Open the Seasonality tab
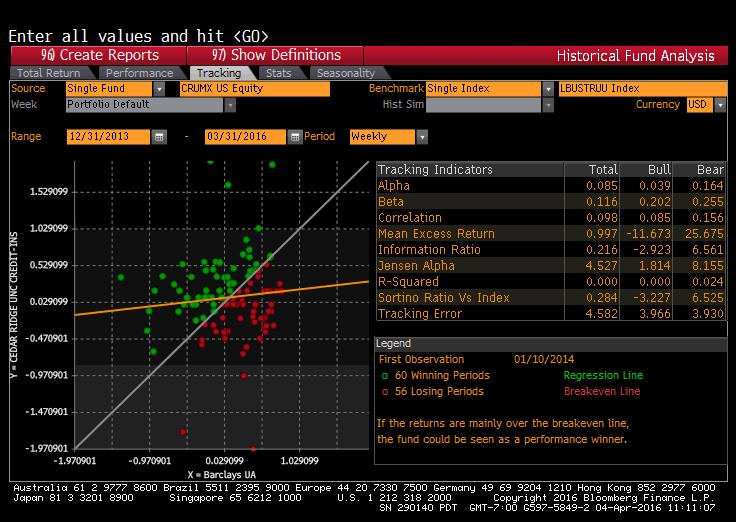 [346, 73]
